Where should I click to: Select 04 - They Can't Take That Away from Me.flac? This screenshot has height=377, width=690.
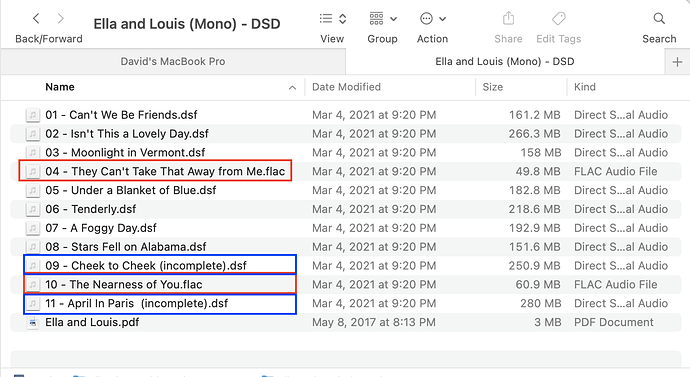pyautogui.click(x=165, y=172)
